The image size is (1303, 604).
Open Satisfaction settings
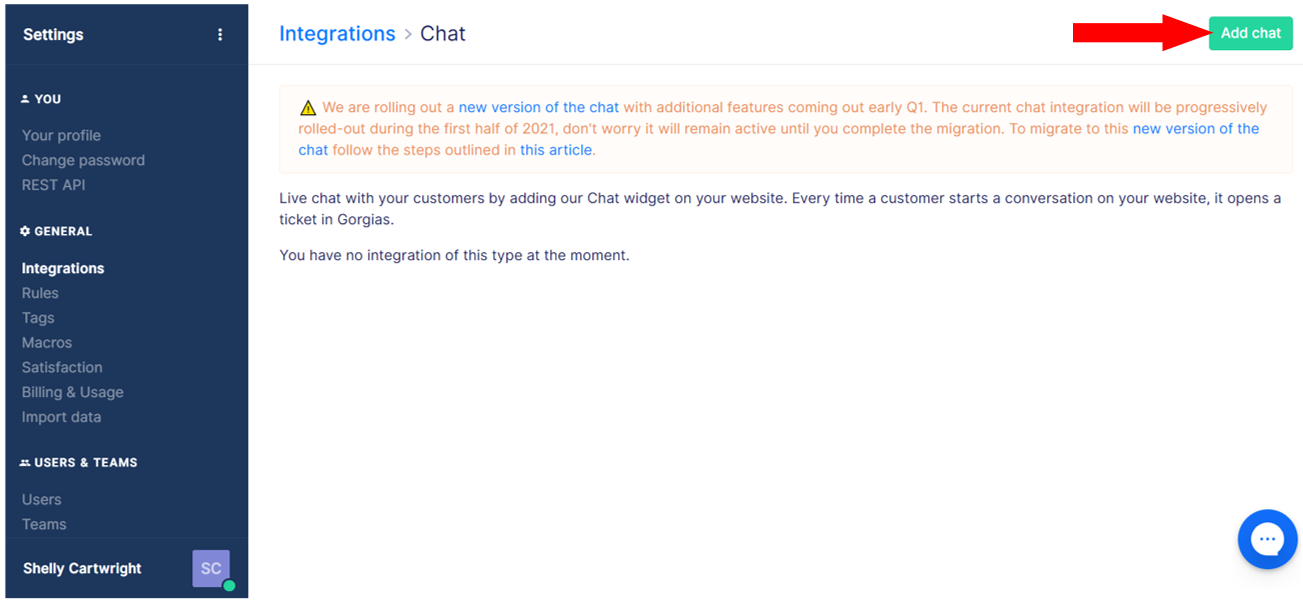pos(62,367)
